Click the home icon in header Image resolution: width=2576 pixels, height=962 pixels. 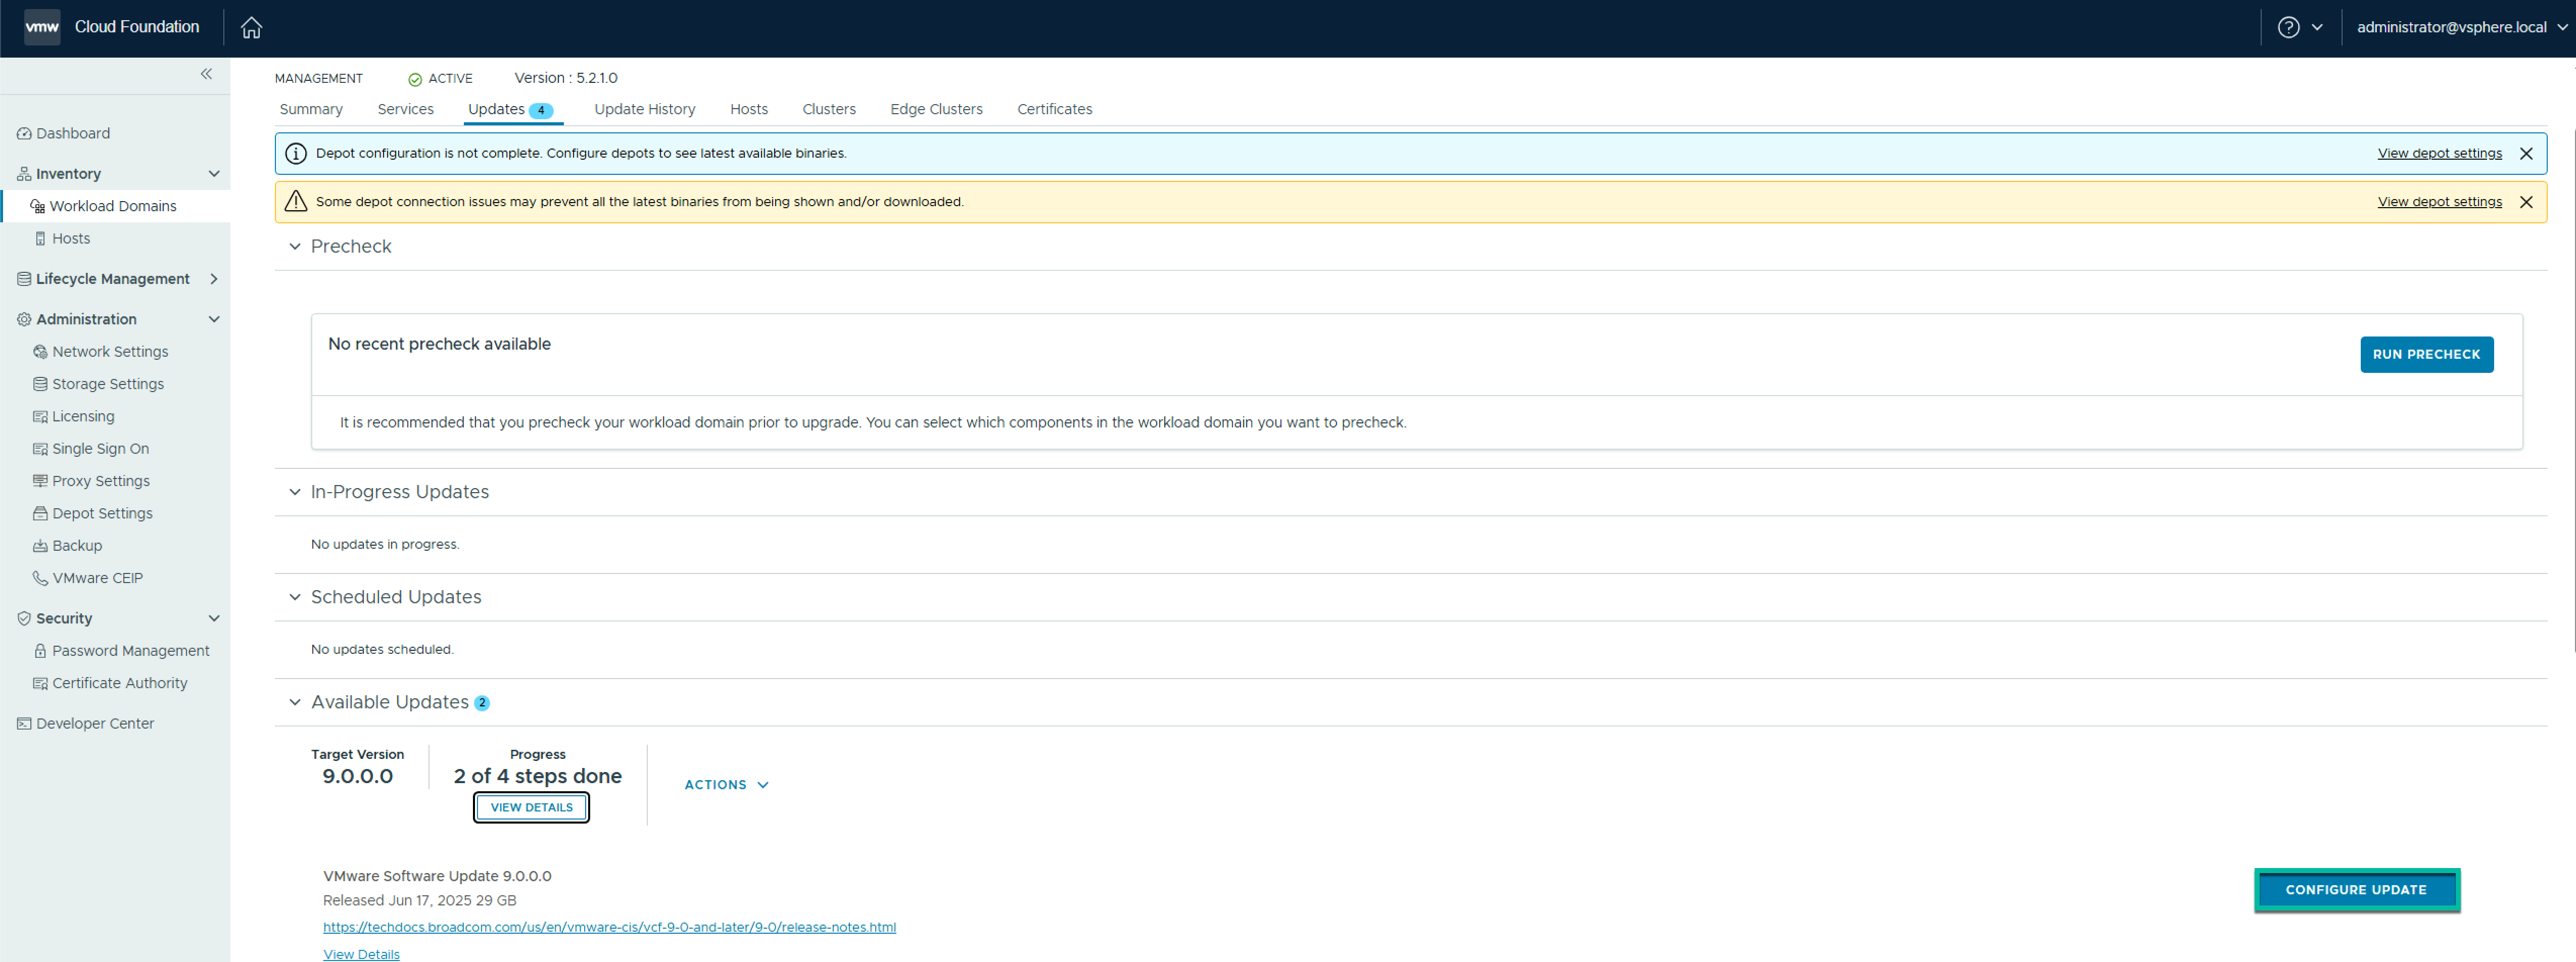click(x=251, y=28)
